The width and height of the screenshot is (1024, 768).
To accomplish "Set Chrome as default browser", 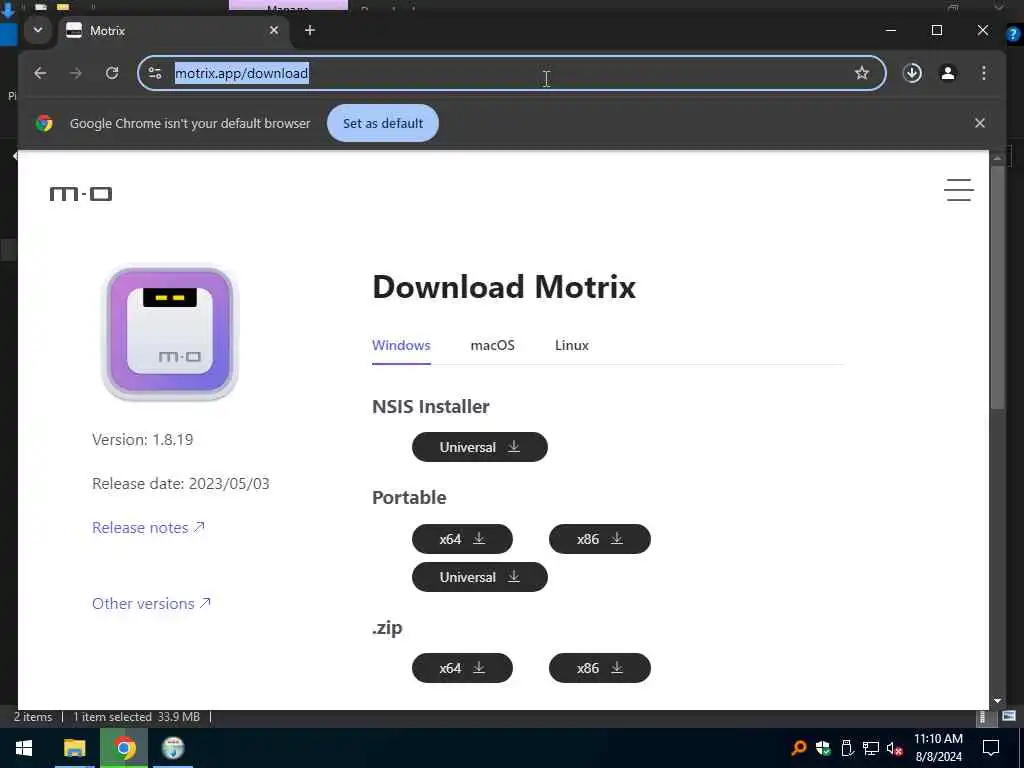I will pos(383,123).
